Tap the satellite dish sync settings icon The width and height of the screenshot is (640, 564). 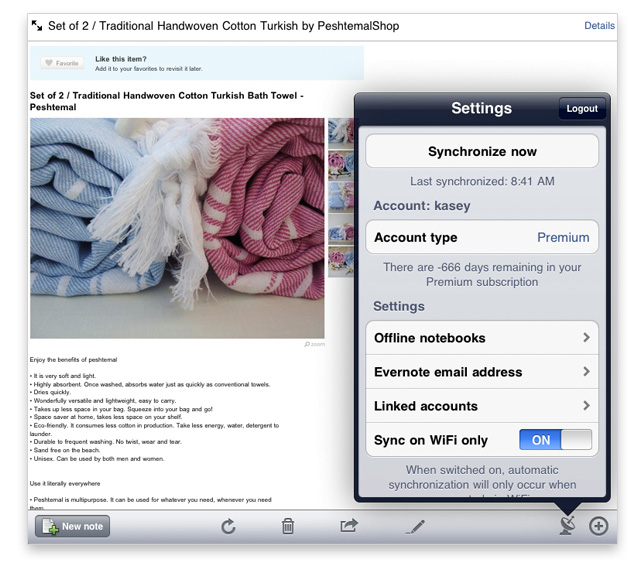567,526
